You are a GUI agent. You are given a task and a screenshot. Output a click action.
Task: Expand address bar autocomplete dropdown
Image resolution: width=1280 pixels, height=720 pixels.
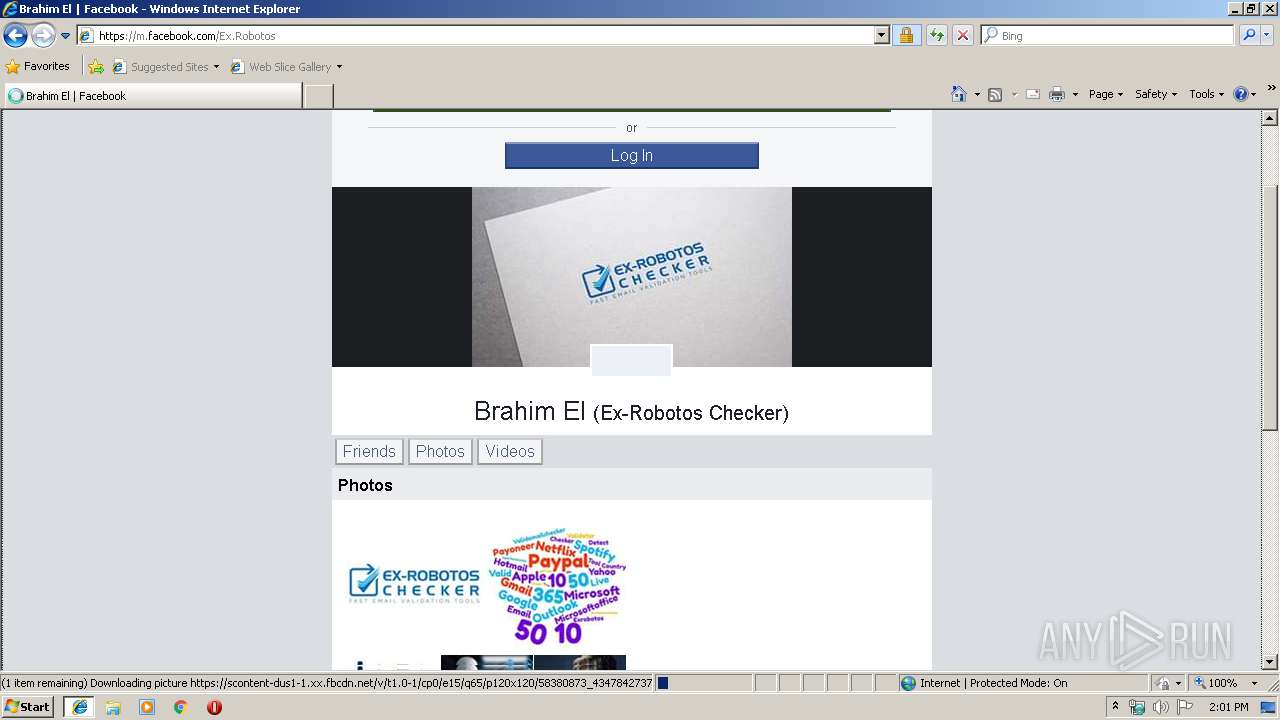tap(882, 35)
